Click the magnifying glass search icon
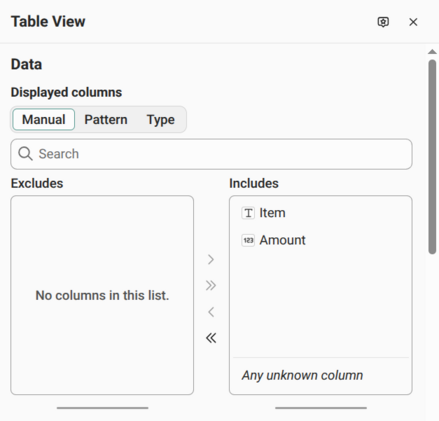Image resolution: width=439 pixels, height=421 pixels. coord(25,154)
